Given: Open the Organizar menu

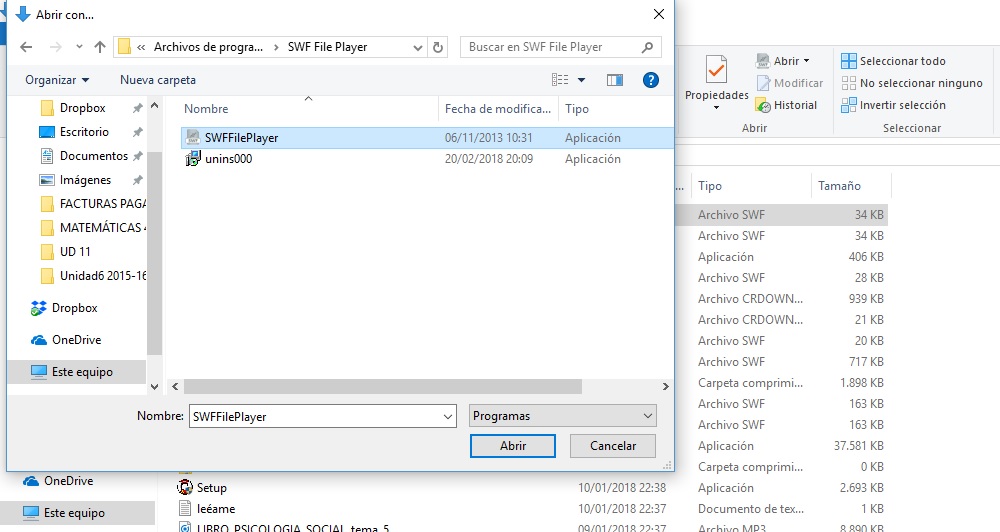Looking at the screenshot, I should [57, 80].
